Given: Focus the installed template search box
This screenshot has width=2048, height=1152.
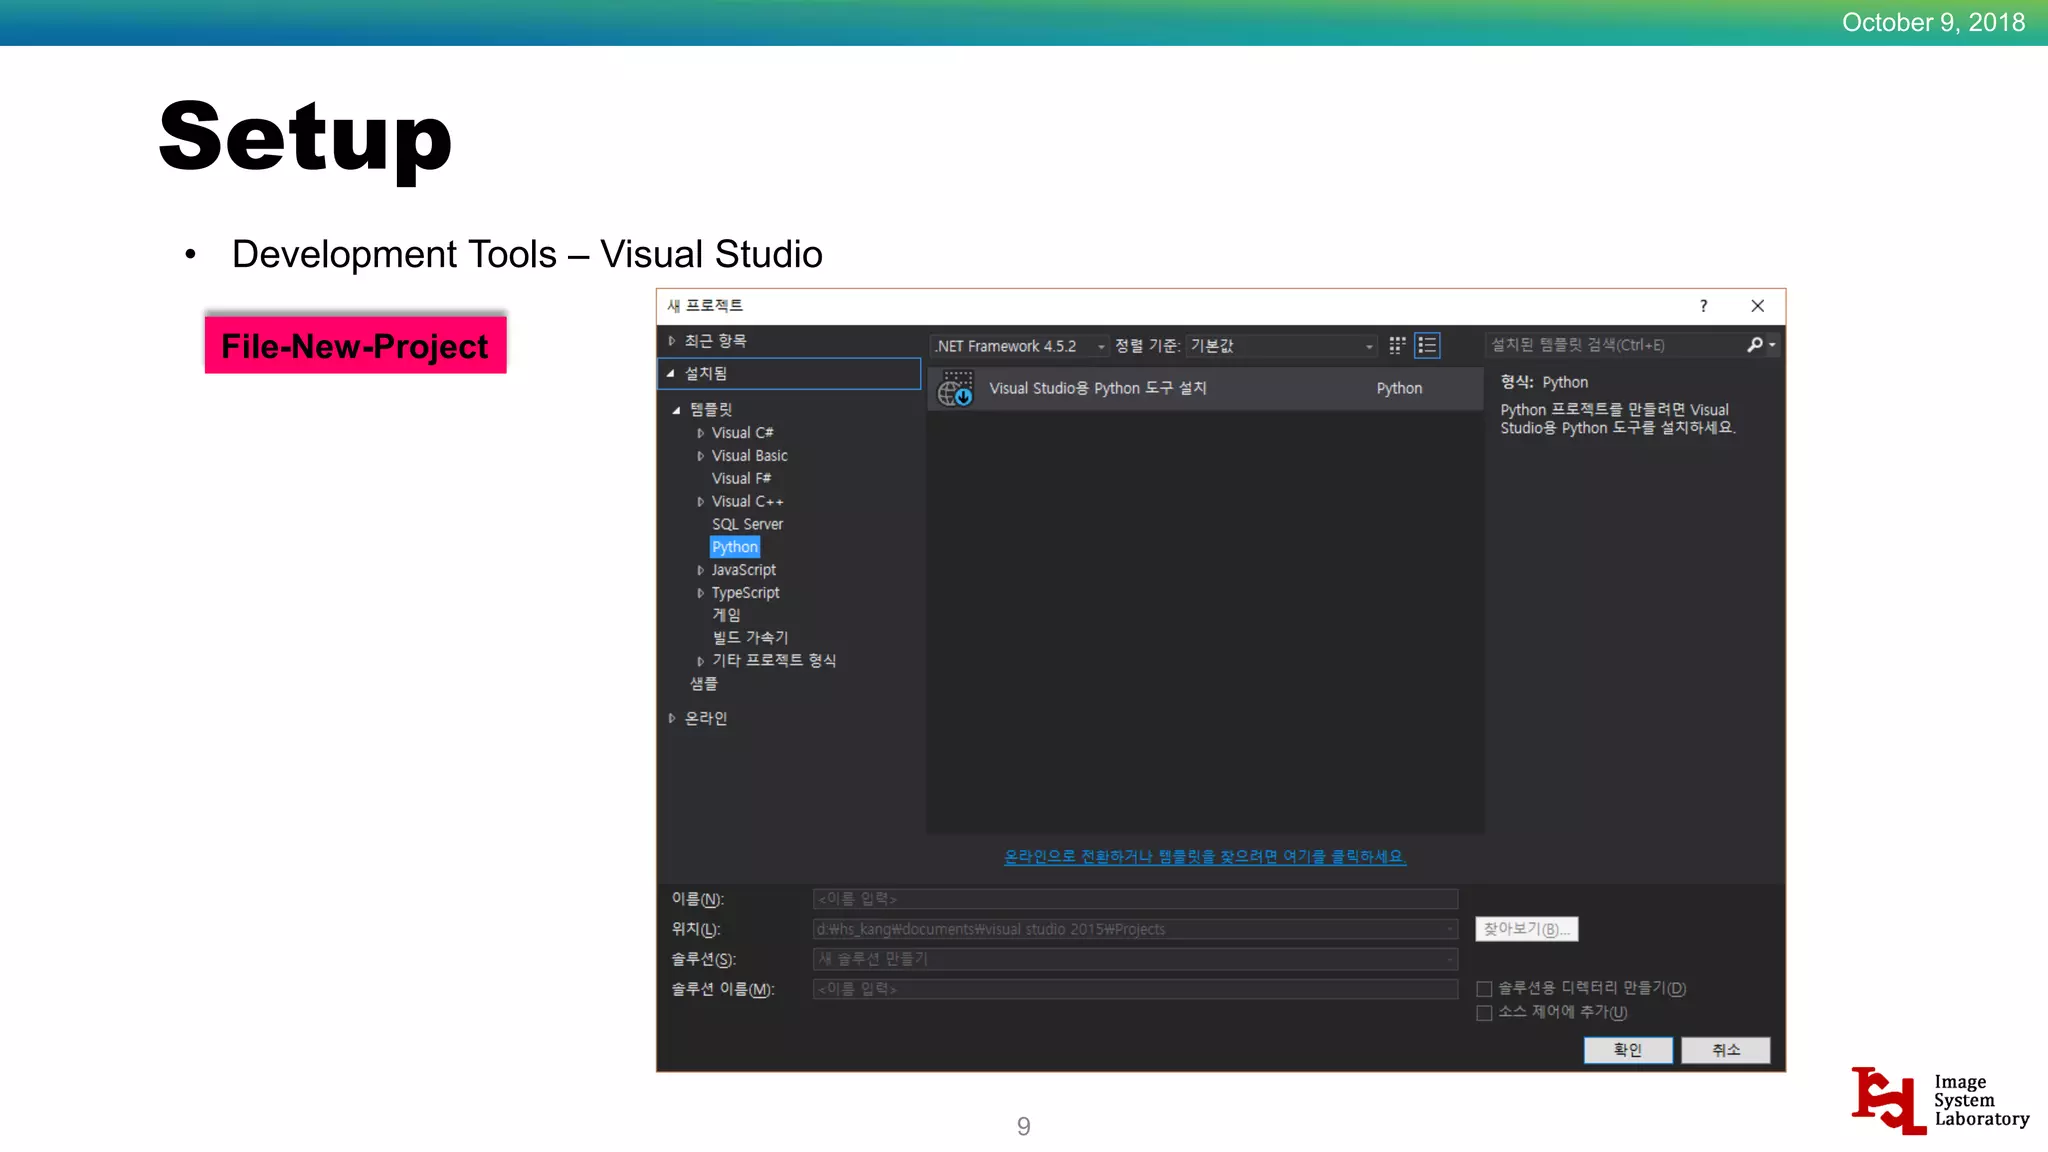Looking at the screenshot, I should [1614, 345].
